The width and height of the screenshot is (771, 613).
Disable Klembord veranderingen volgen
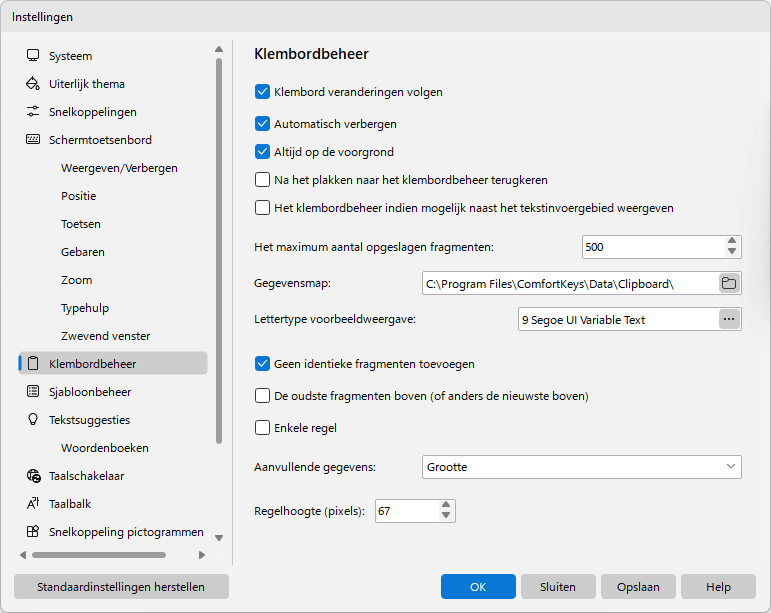pyautogui.click(x=262, y=92)
